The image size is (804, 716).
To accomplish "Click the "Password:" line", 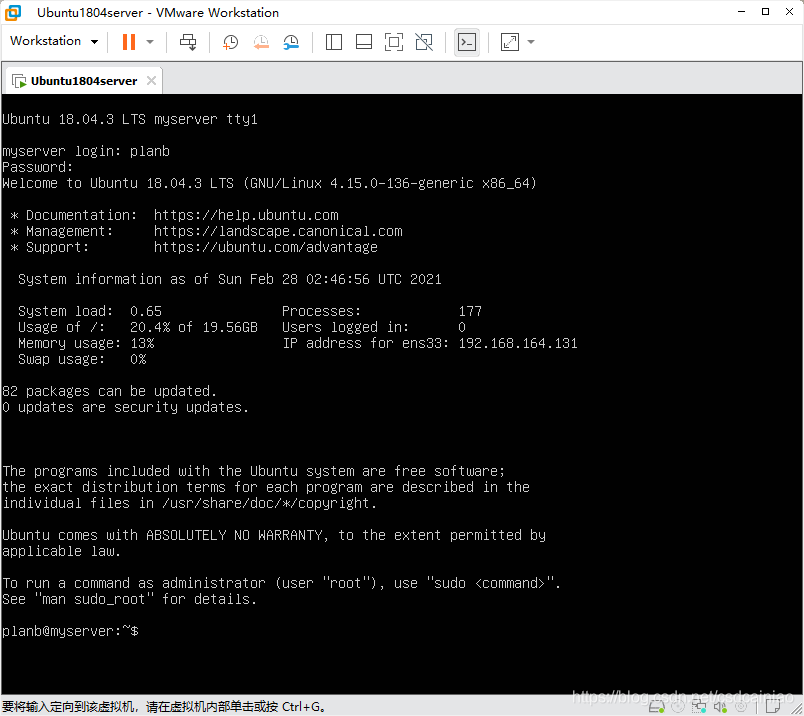I will (37, 167).
